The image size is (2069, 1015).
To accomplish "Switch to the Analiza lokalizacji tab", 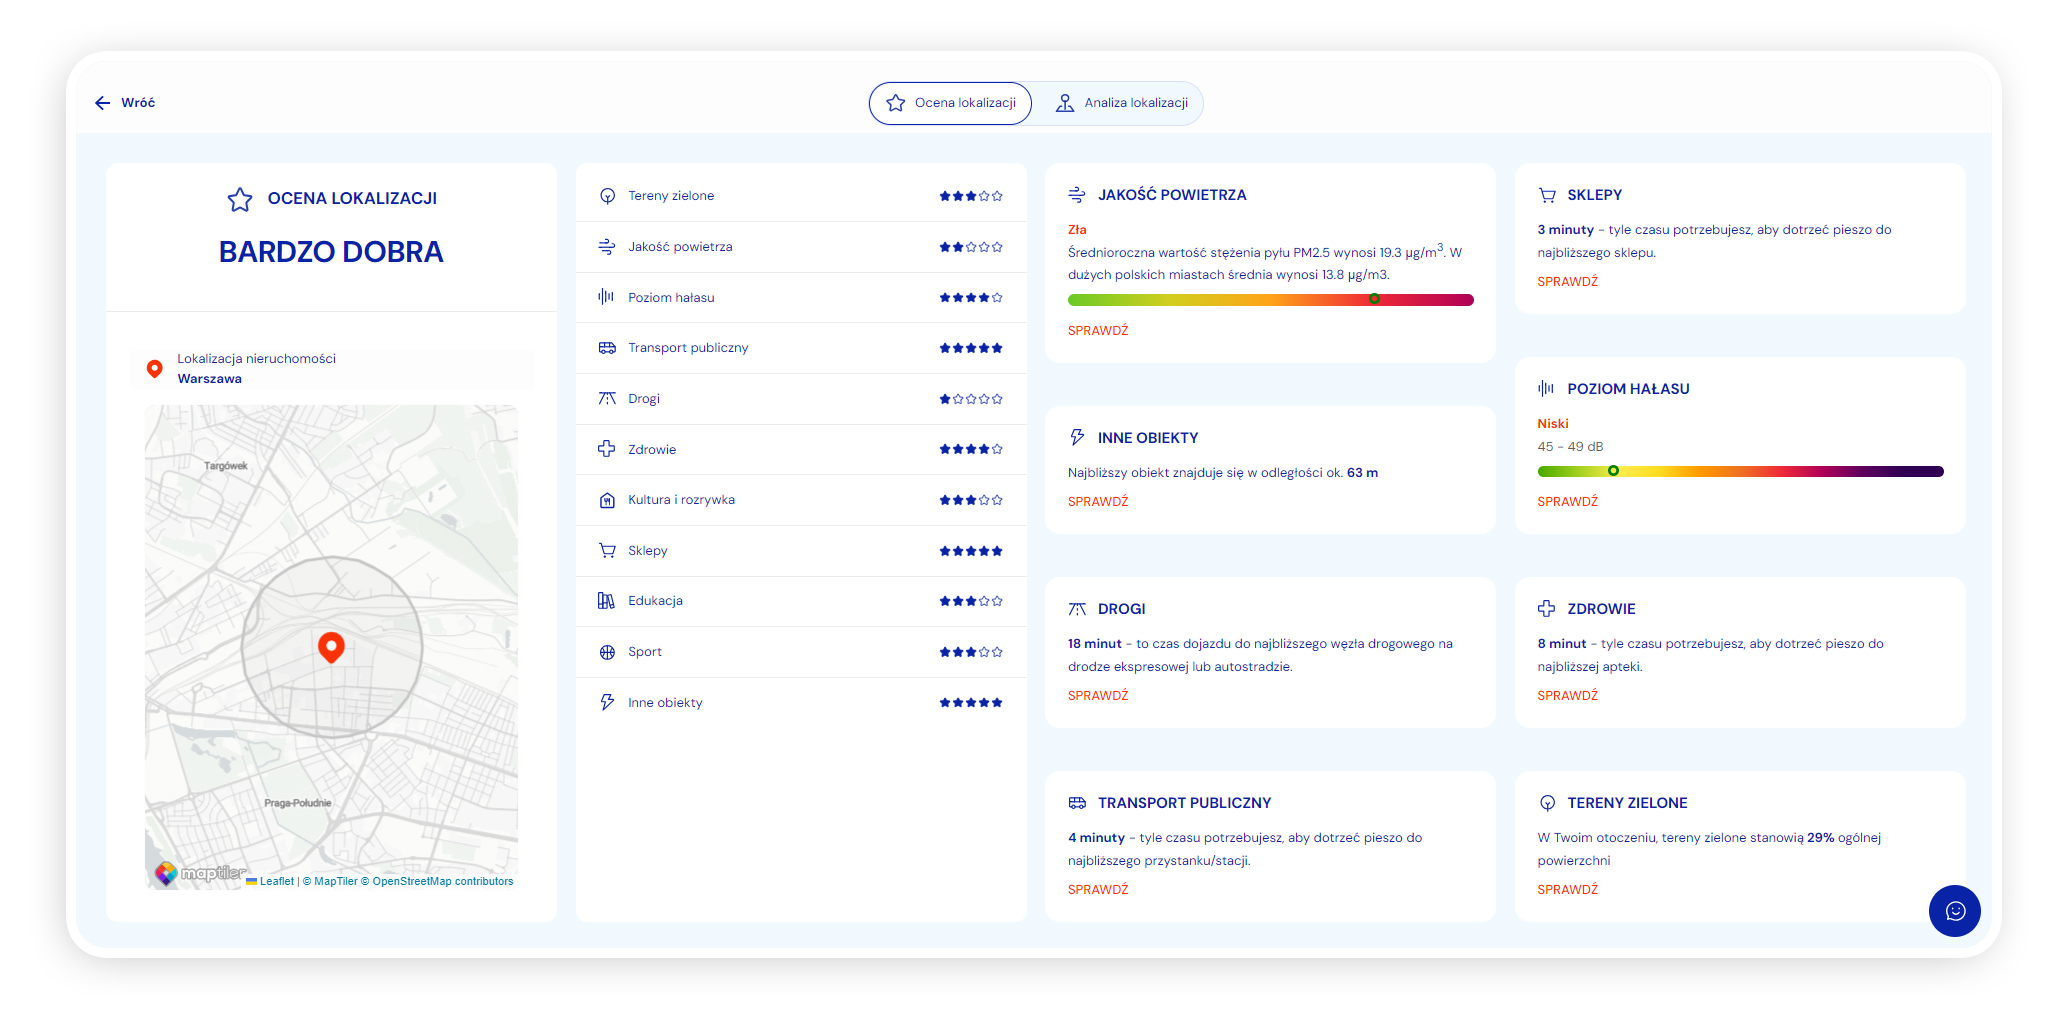I will click(1121, 103).
